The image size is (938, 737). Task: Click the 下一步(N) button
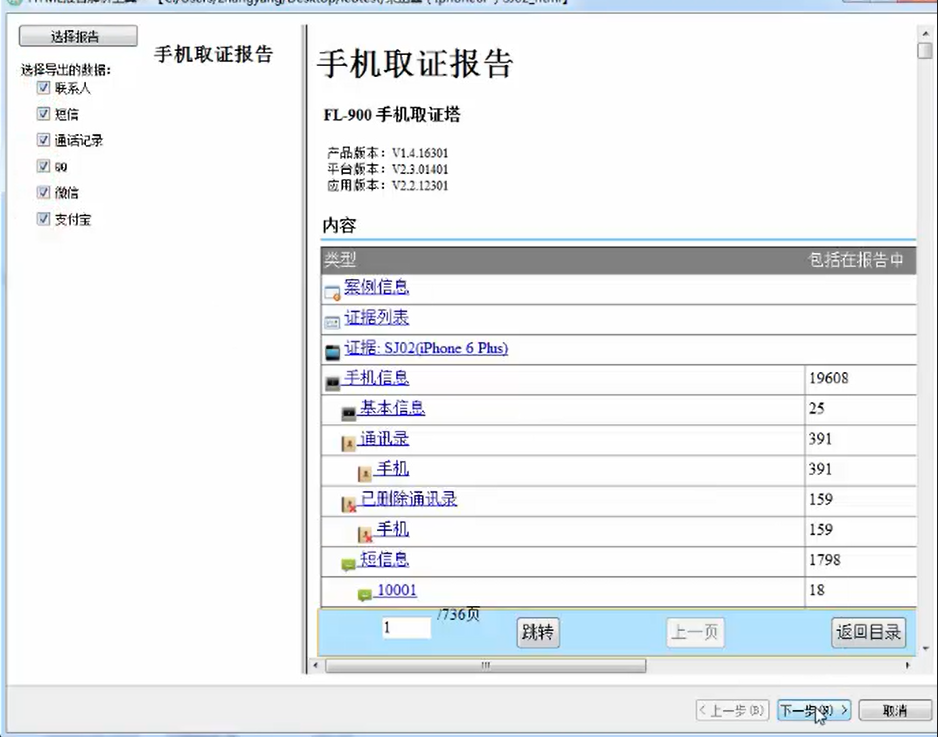point(814,710)
